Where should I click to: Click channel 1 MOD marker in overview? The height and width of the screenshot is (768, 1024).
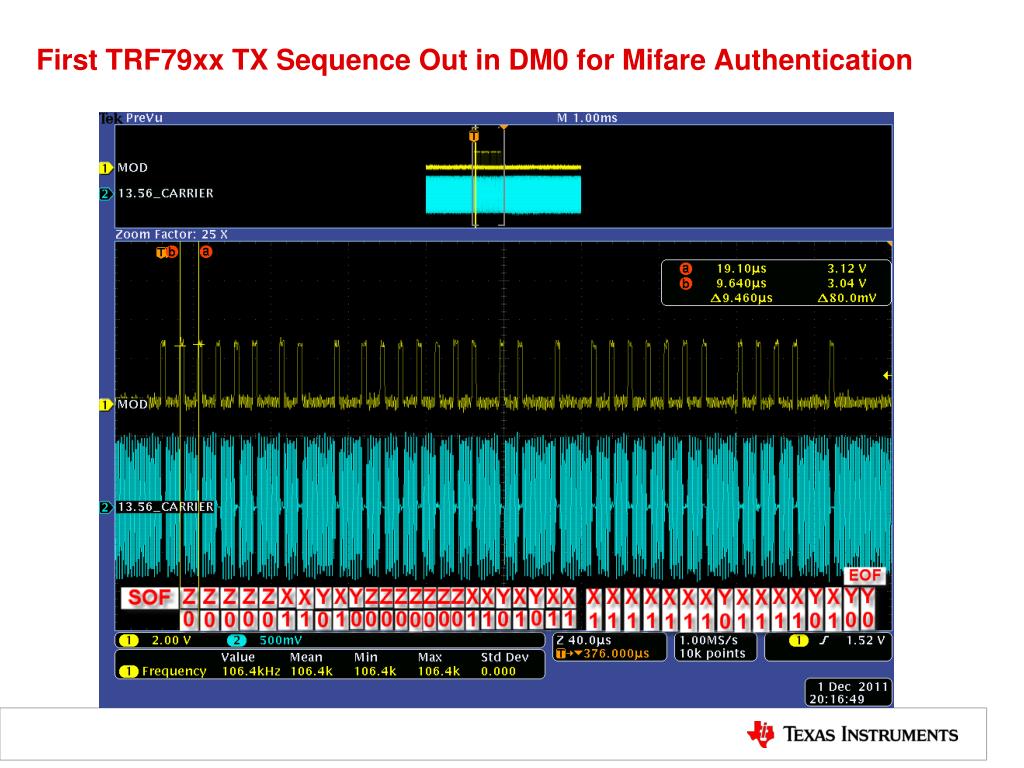coord(106,168)
